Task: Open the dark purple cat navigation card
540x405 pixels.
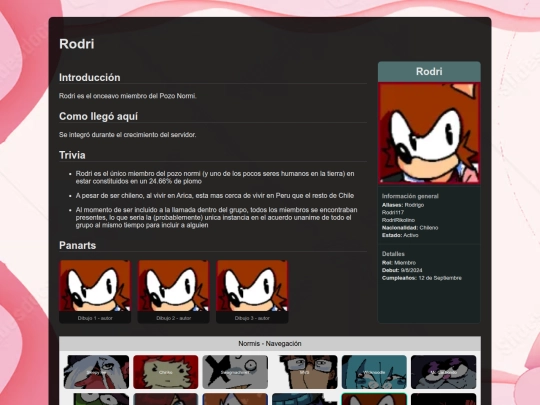Action: [444, 372]
